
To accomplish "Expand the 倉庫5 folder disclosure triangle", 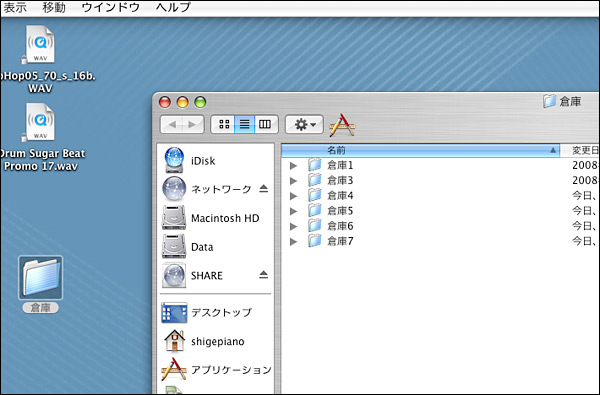I will pyautogui.click(x=293, y=211).
